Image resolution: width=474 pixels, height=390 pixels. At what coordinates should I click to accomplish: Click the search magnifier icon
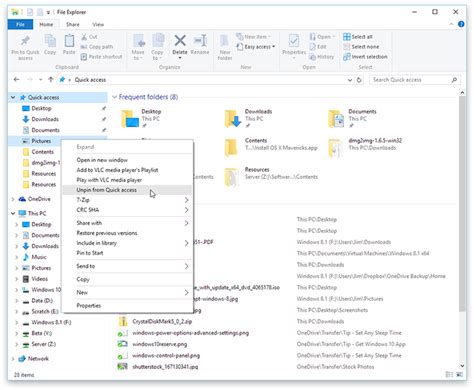point(454,80)
